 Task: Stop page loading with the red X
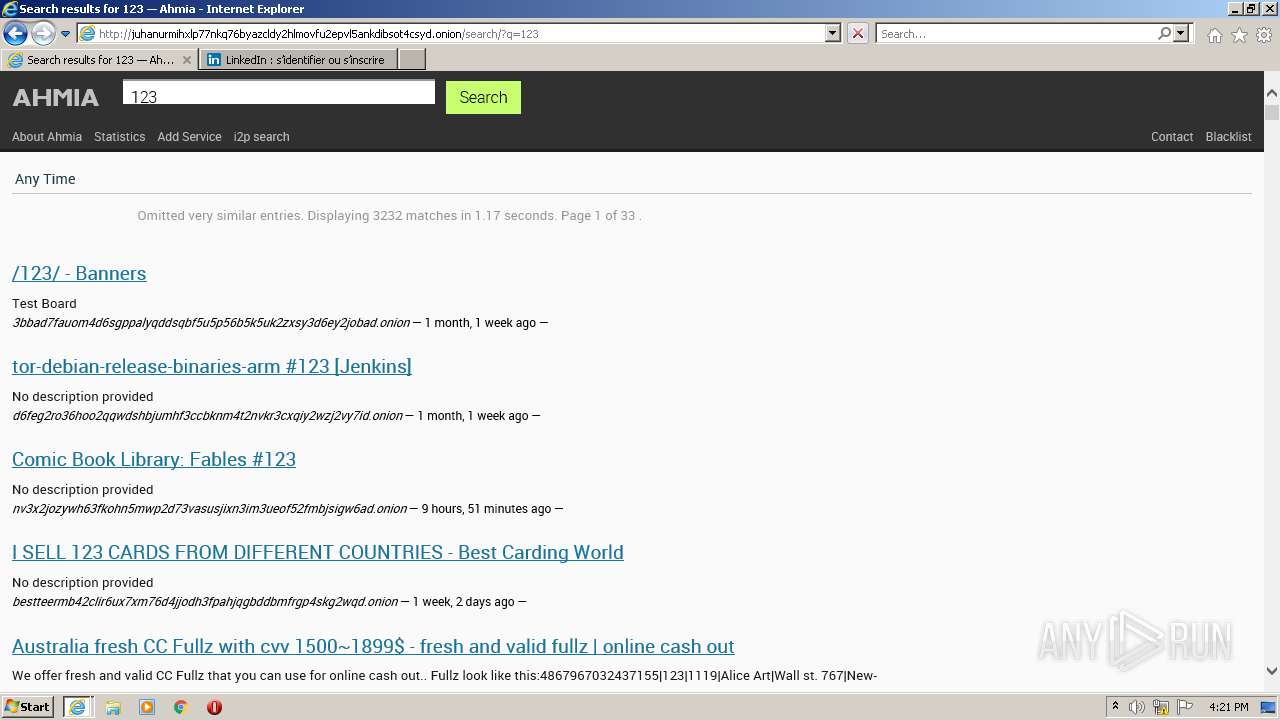[x=857, y=33]
